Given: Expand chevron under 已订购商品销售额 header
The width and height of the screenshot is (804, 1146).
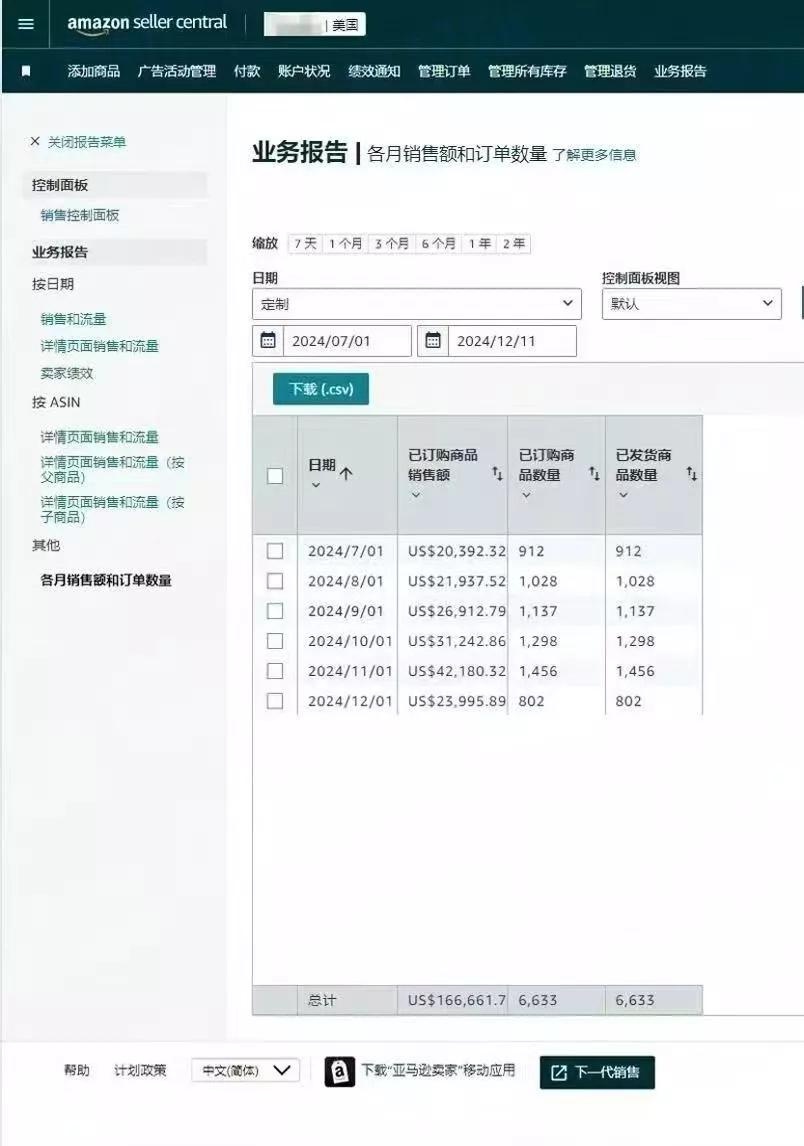Looking at the screenshot, I should coord(416,495).
